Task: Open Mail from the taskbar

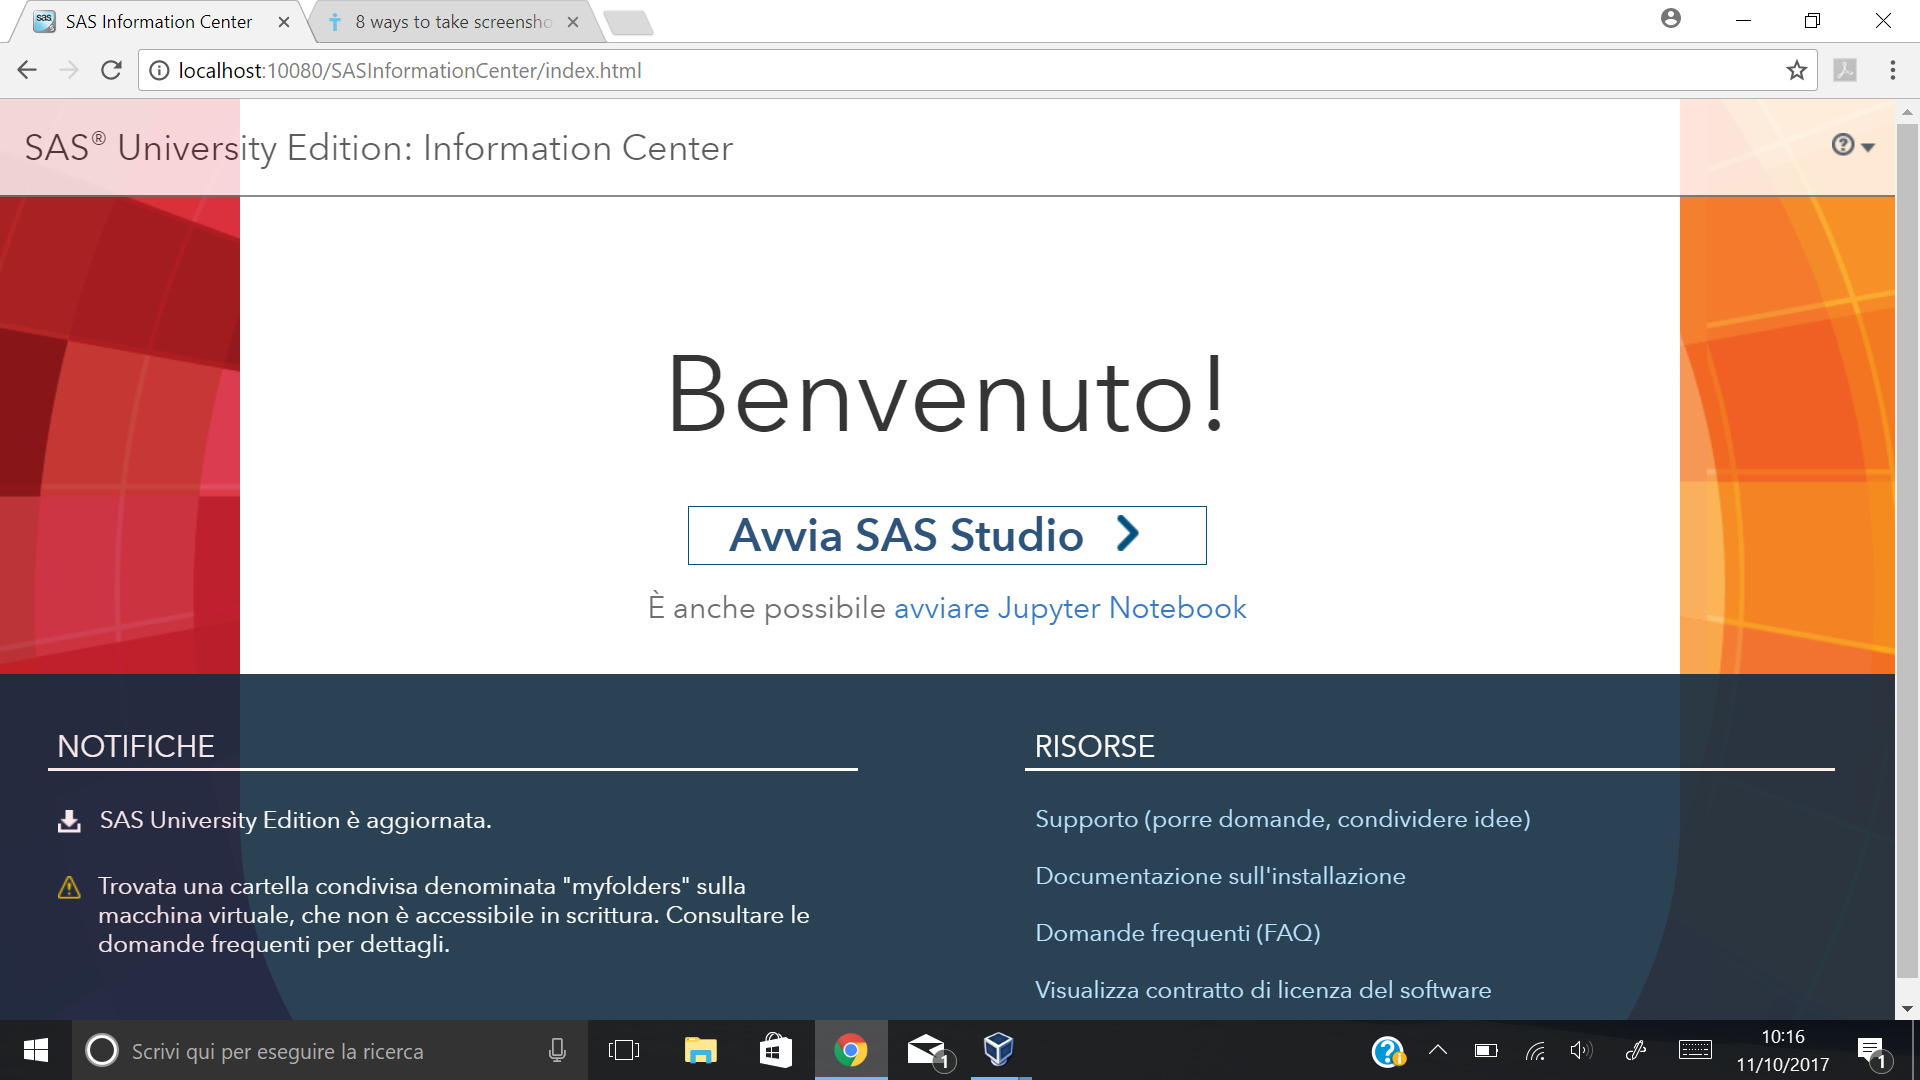Action: (x=924, y=1050)
